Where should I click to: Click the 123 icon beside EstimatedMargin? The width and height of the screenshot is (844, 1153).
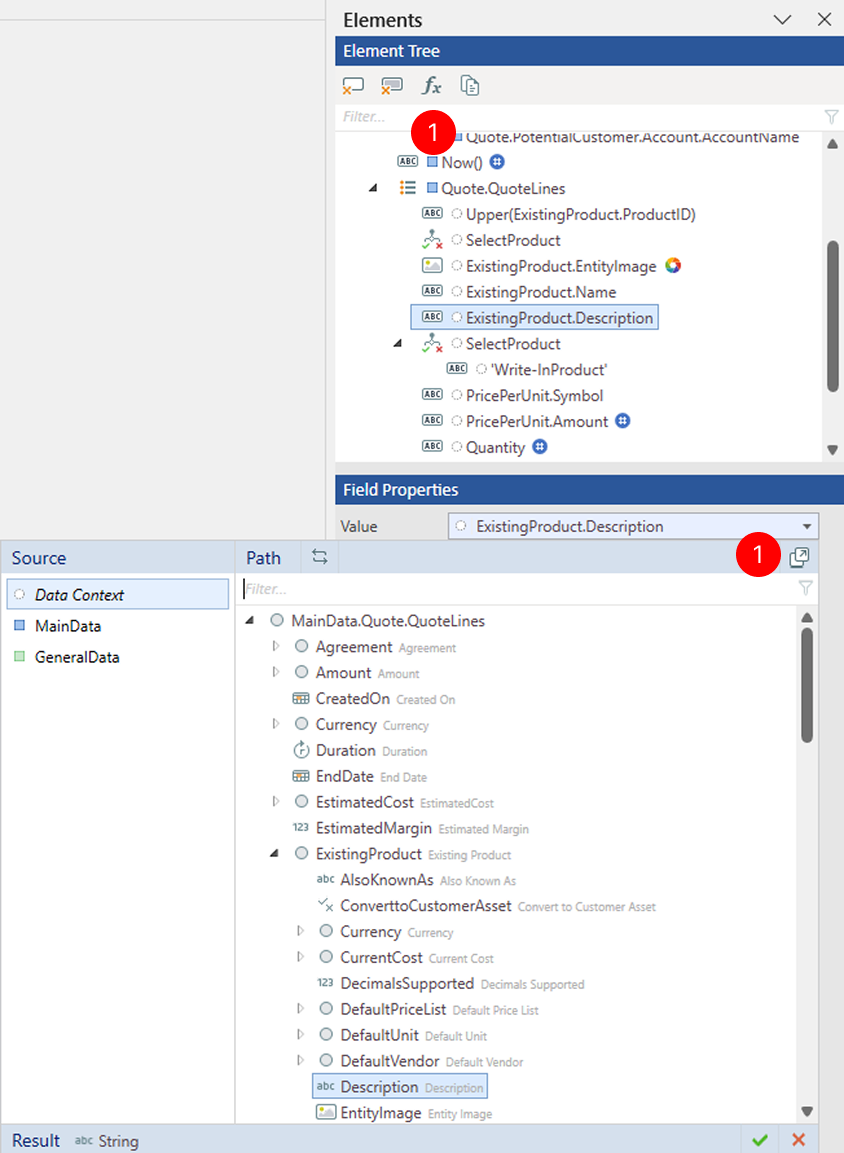tap(301, 827)
